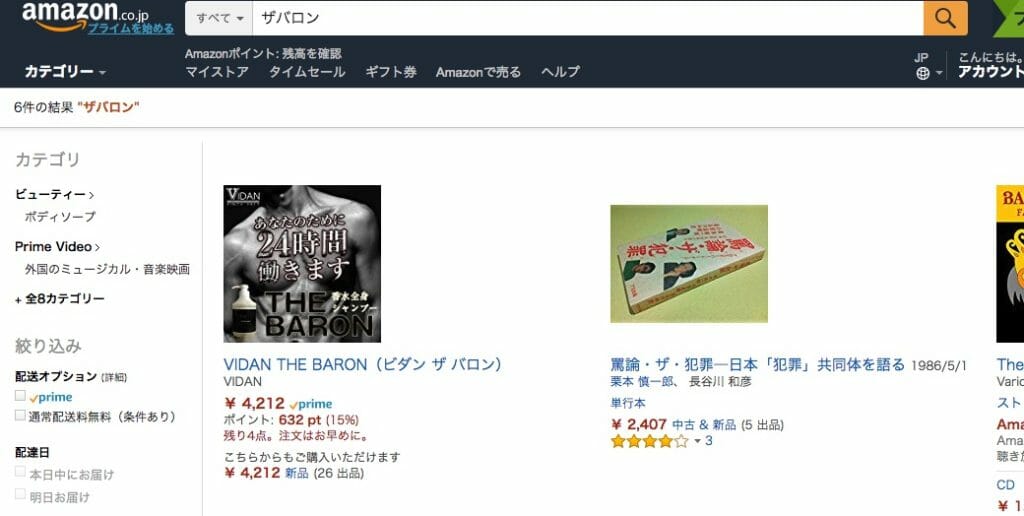Click the orange search magnifier button

coord(945,18)
